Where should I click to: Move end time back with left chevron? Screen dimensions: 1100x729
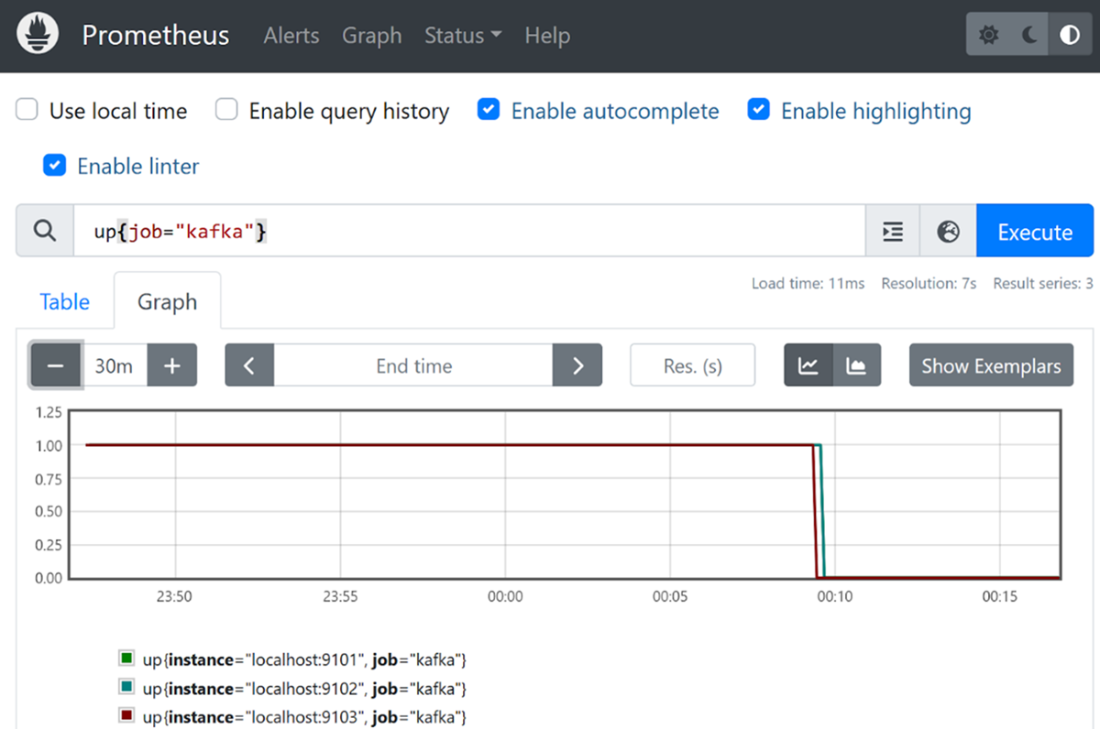pyautogui.click(x=249, y=365)
